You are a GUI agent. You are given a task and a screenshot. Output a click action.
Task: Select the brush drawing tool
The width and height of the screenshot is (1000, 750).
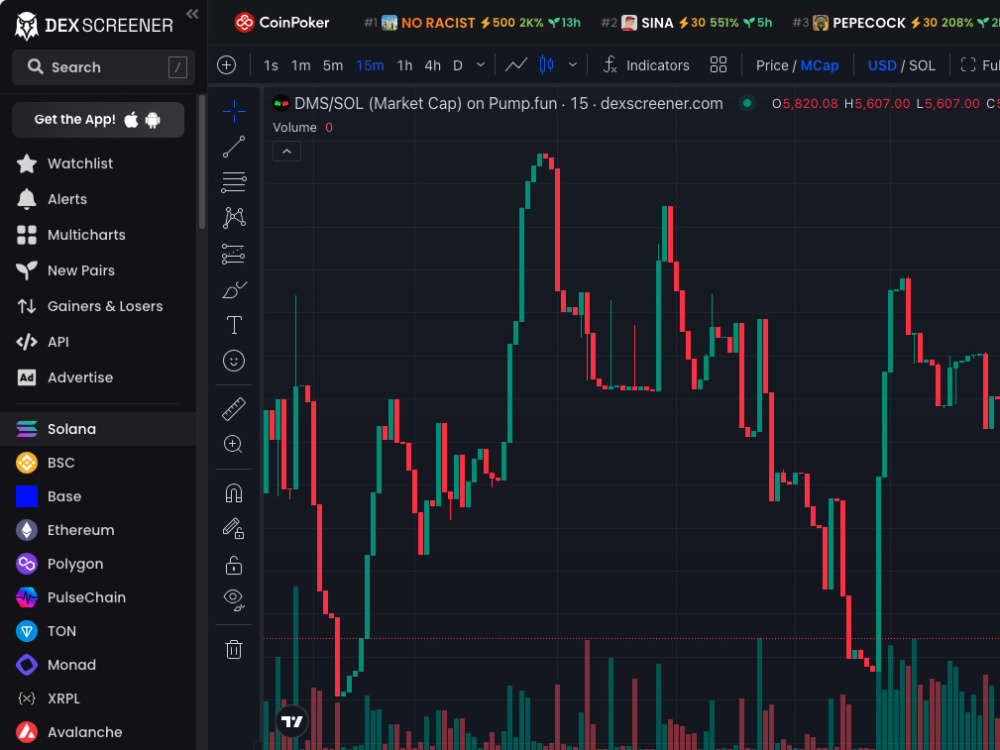[234, 290]
